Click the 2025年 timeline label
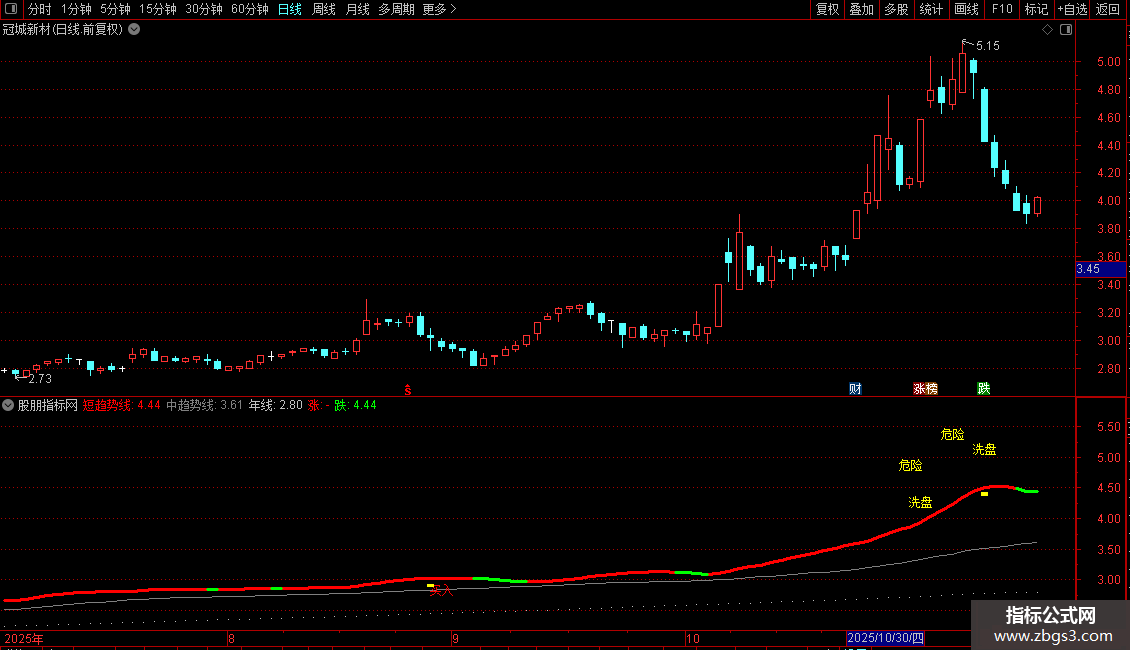The height and width of the screenshot is (650, 1130). (x=24, y=638)
